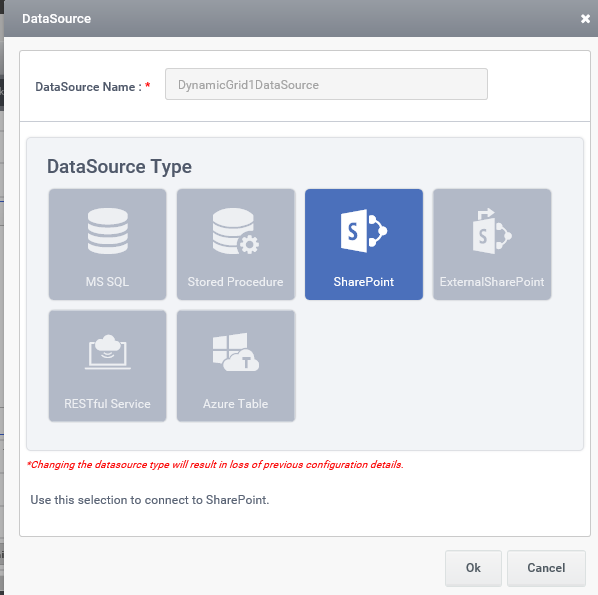Cancel the DataSource dialog
This screenshot has width=598, height=595.
click(547, 568)
